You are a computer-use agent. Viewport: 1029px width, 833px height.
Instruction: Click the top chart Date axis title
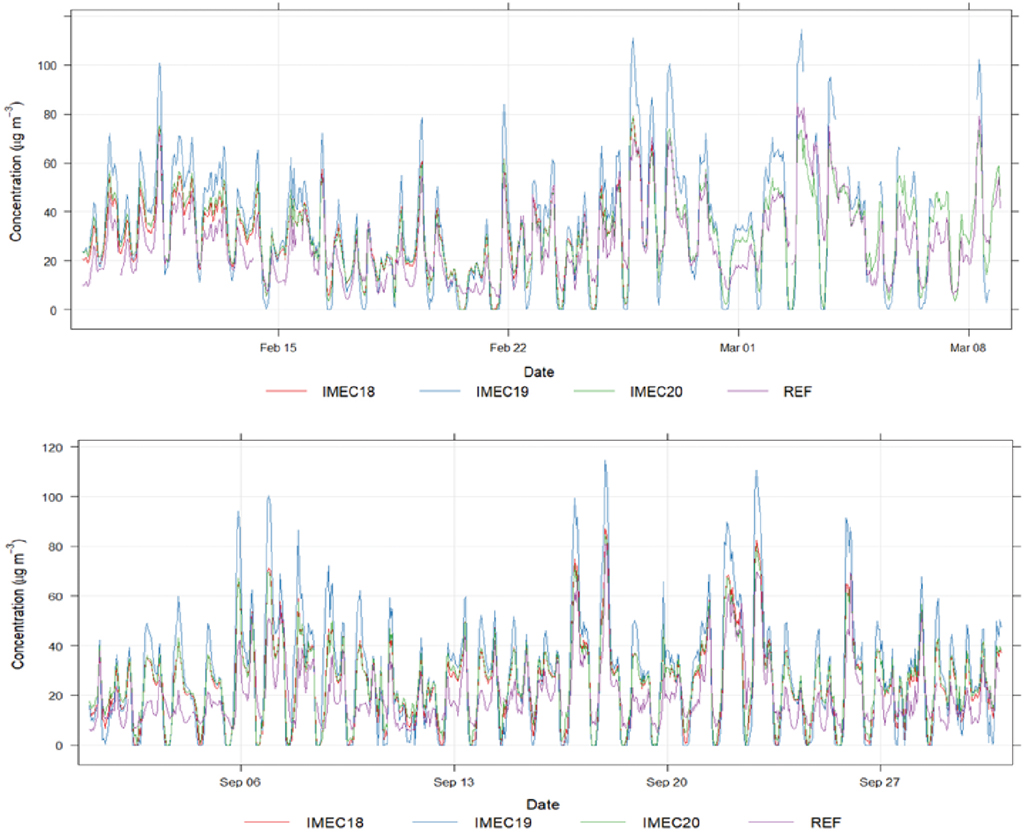coord(539,372)
